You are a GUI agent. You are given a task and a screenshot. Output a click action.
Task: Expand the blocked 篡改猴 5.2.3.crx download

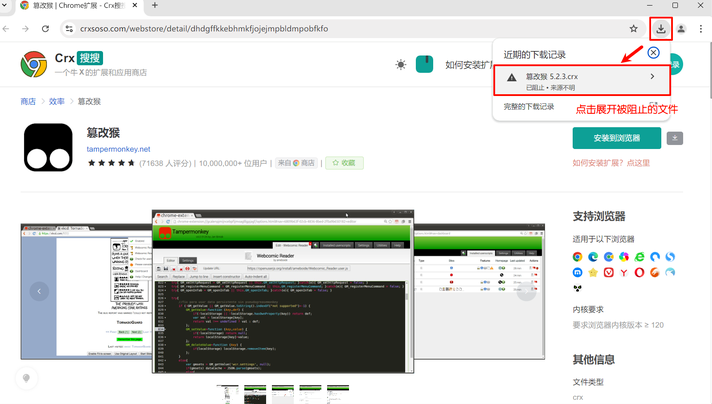(x=652, y=77)
